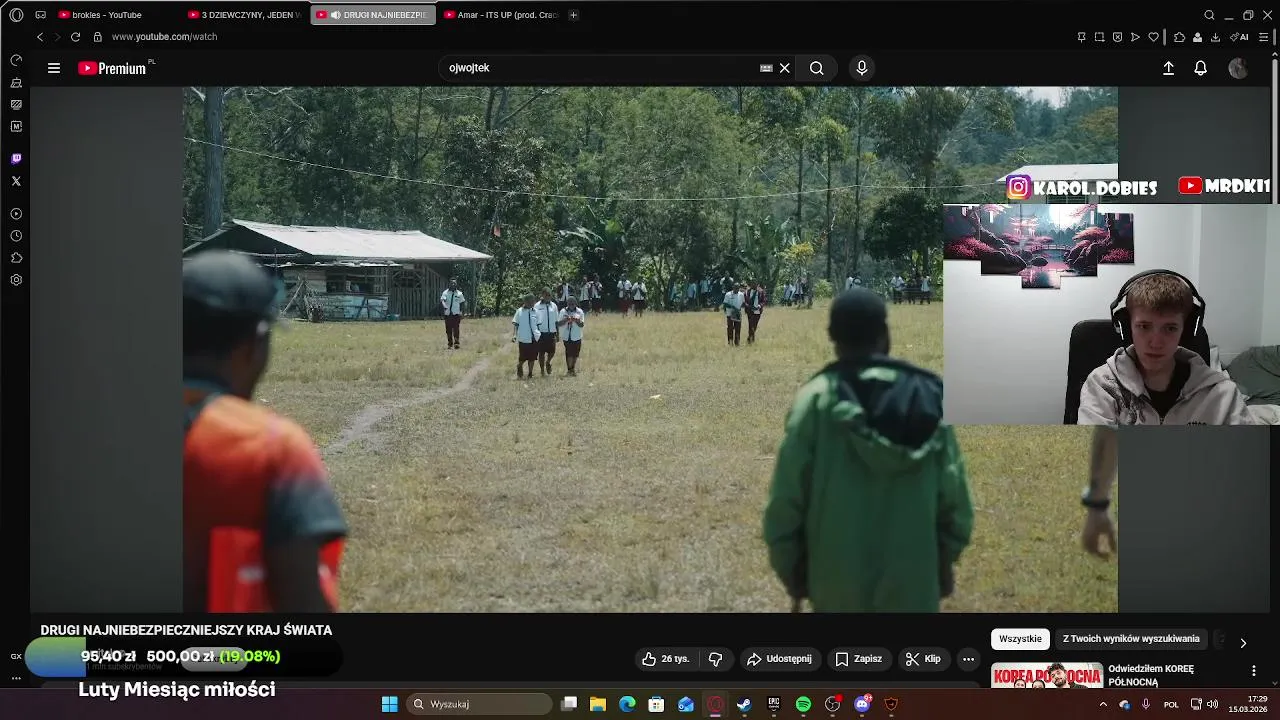The image size is (1280, 720).
Task: Open the workspaces icon beside the tabs
Action: coord(41,15)
